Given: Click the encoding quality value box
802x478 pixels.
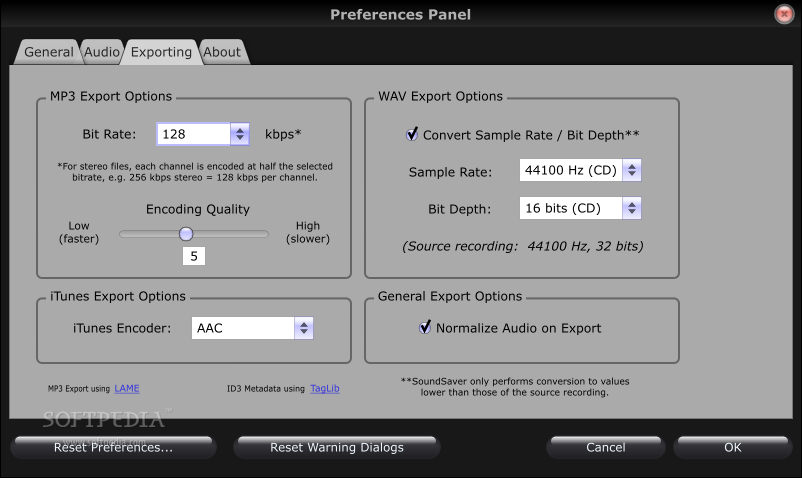Looking at the screenshot, I should click(194, 256).
